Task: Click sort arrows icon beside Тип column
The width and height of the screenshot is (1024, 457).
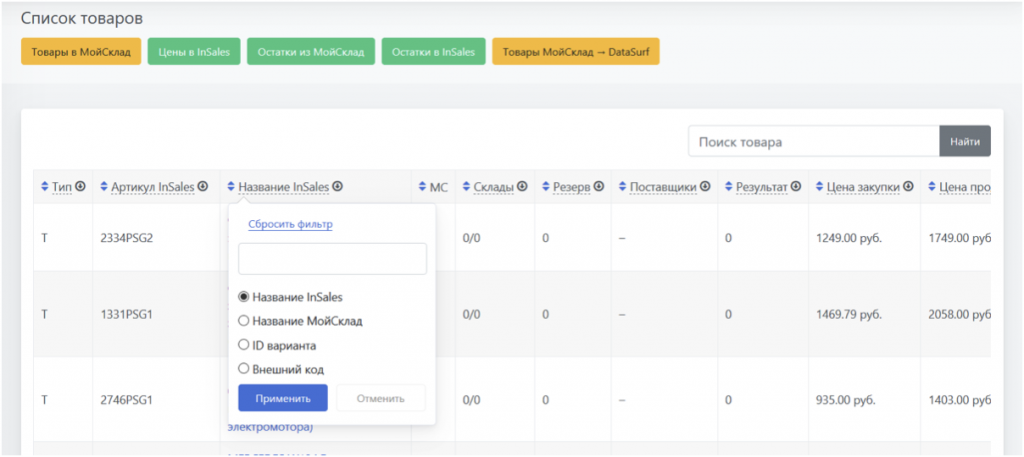Action: 44,187
